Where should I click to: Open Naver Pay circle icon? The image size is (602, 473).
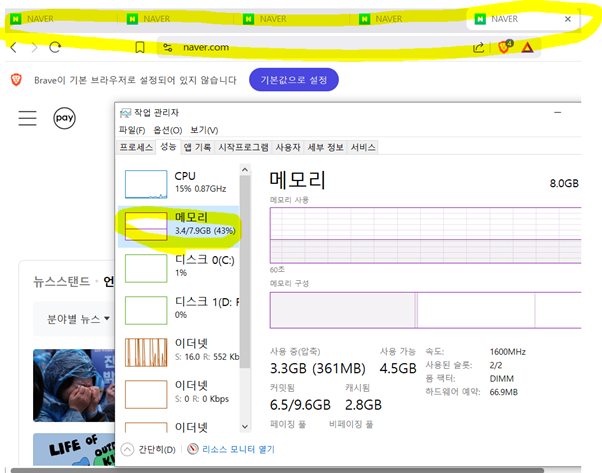[64, 118]
